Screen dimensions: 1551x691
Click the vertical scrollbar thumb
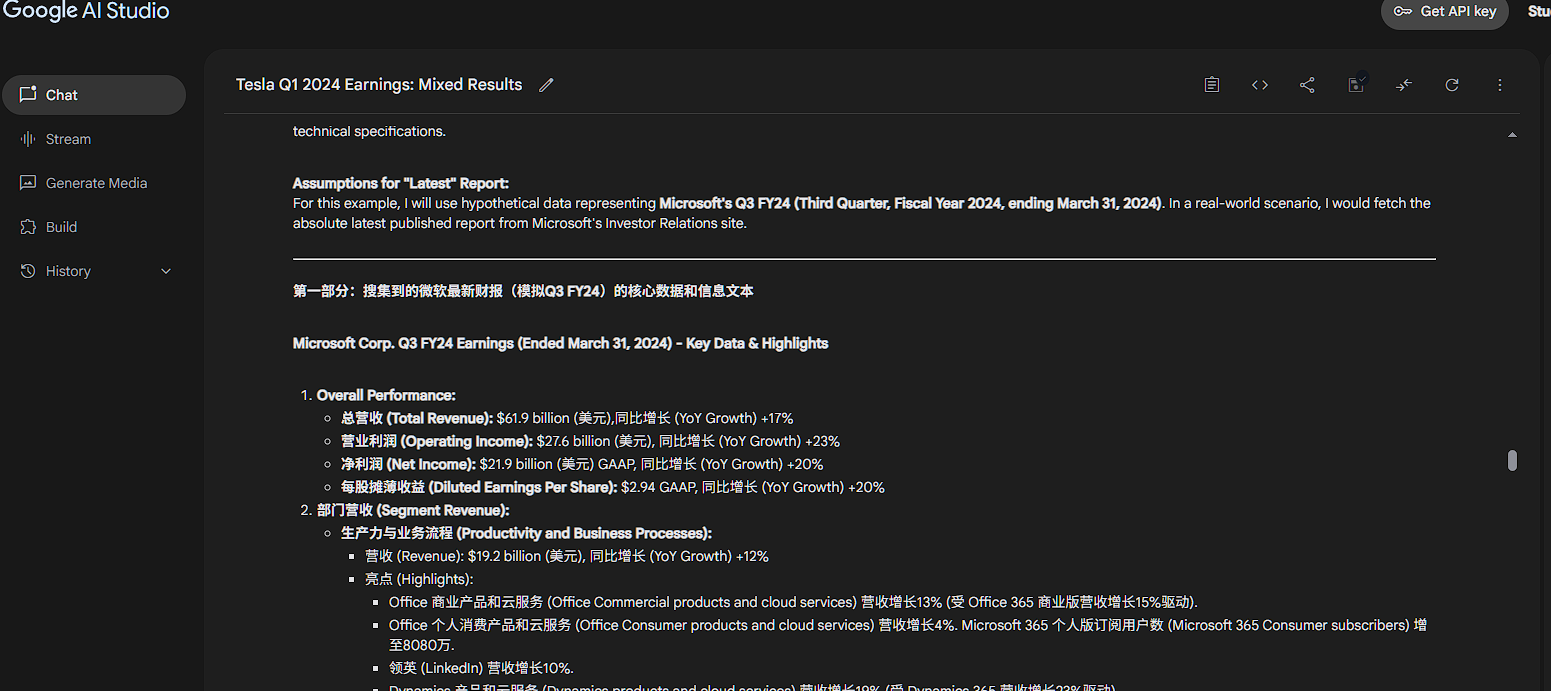(x=1512, y=460)
